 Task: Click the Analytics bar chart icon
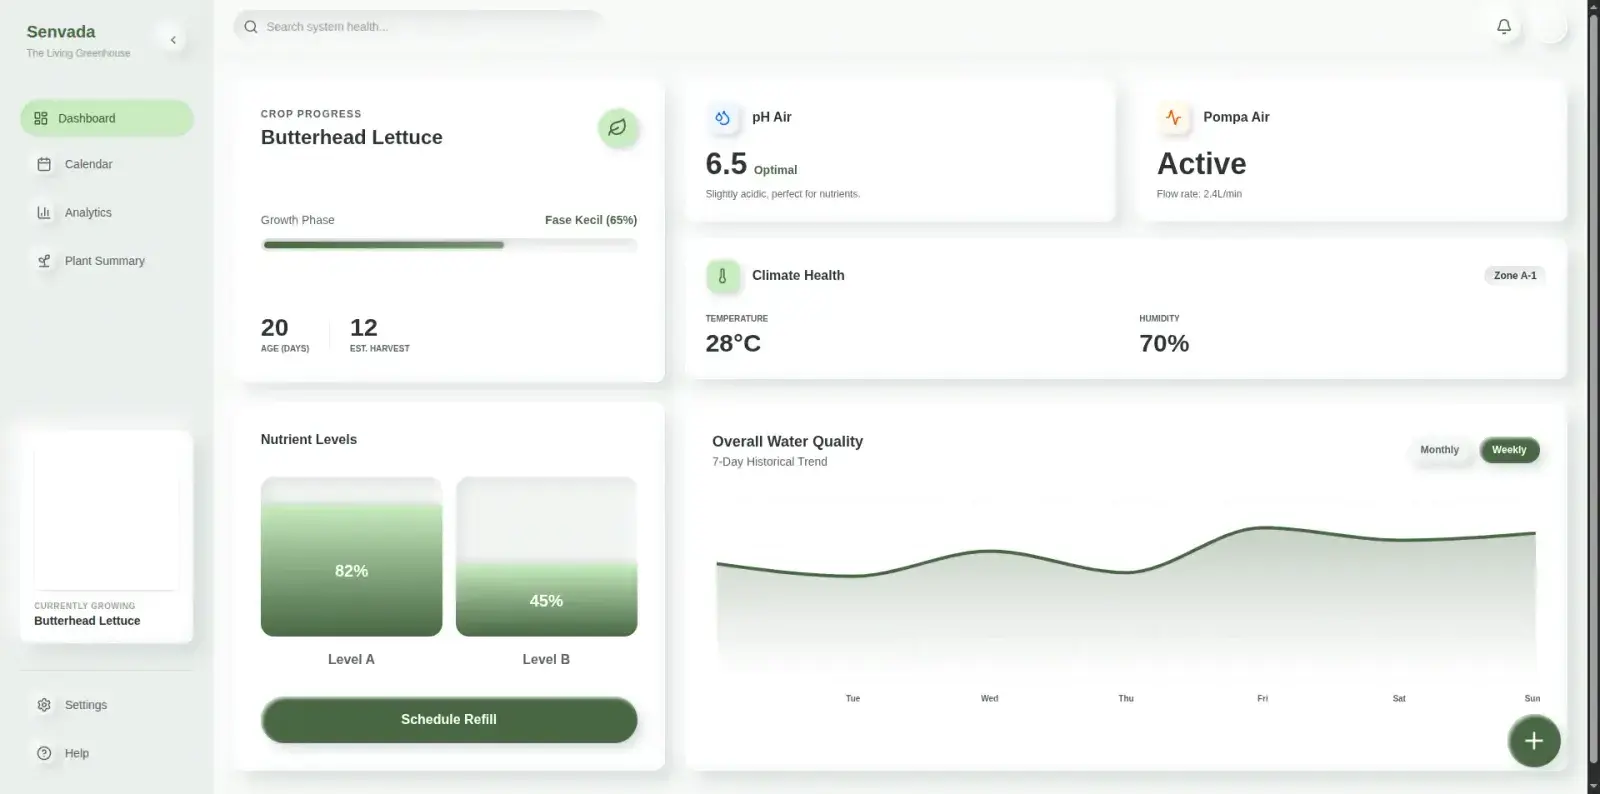(x=44, y=212)
